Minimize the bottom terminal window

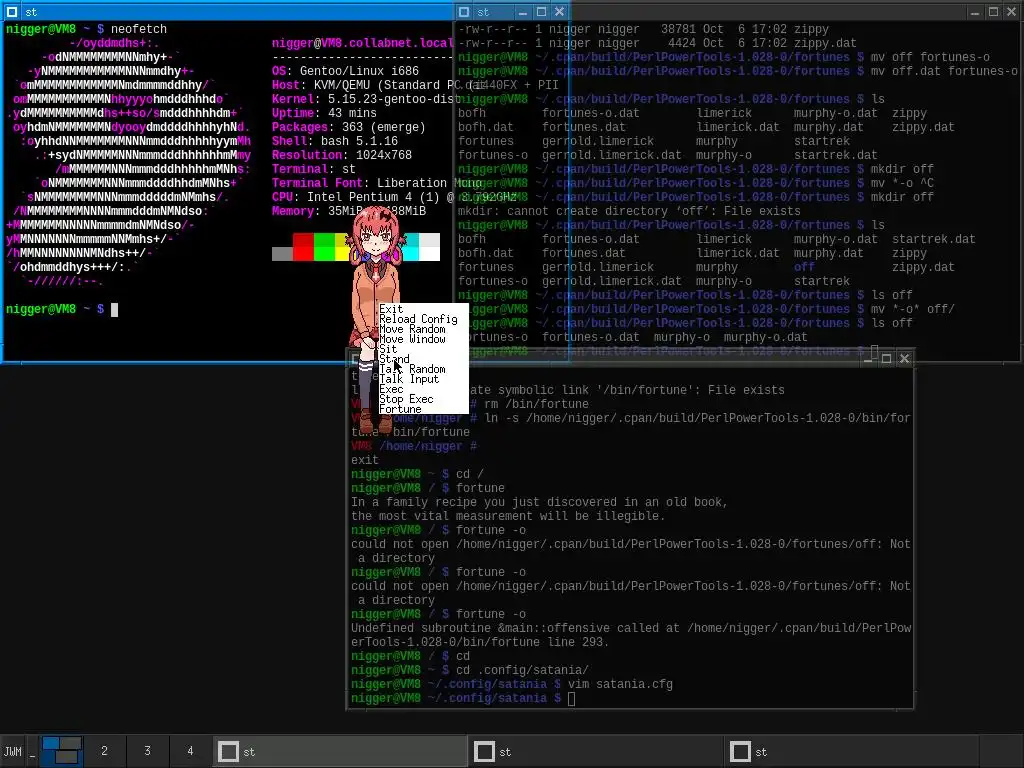(869, 359)
